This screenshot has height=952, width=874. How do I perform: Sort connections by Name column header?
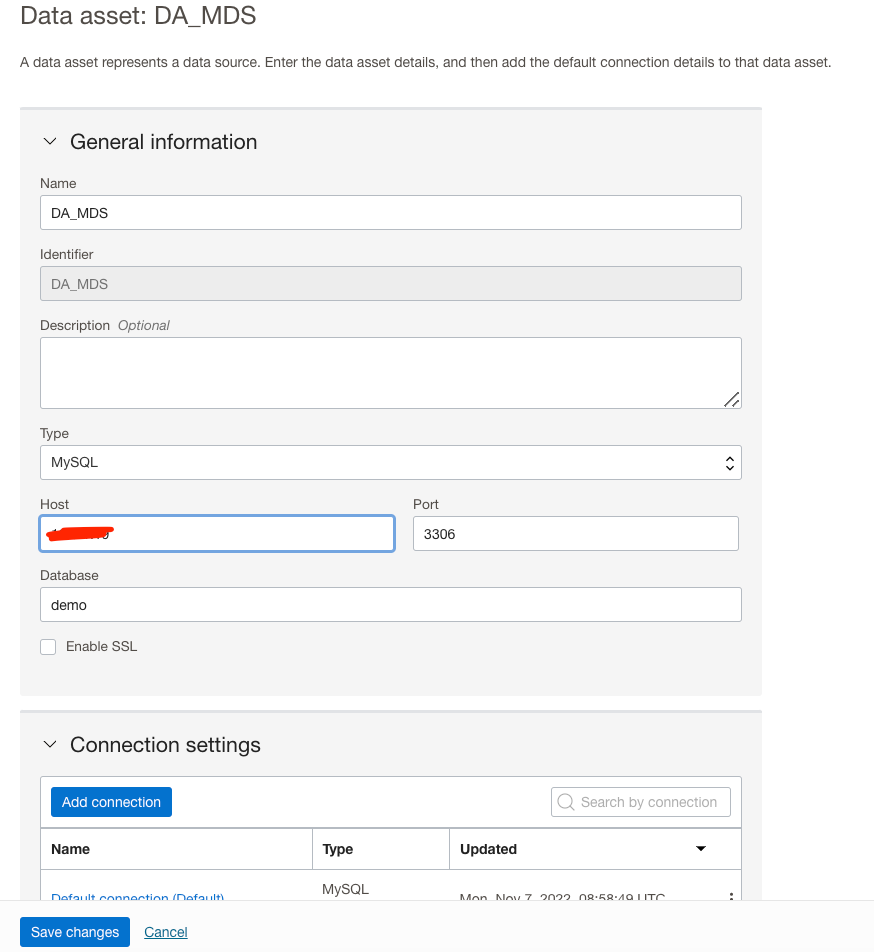(x=71, y=849)
